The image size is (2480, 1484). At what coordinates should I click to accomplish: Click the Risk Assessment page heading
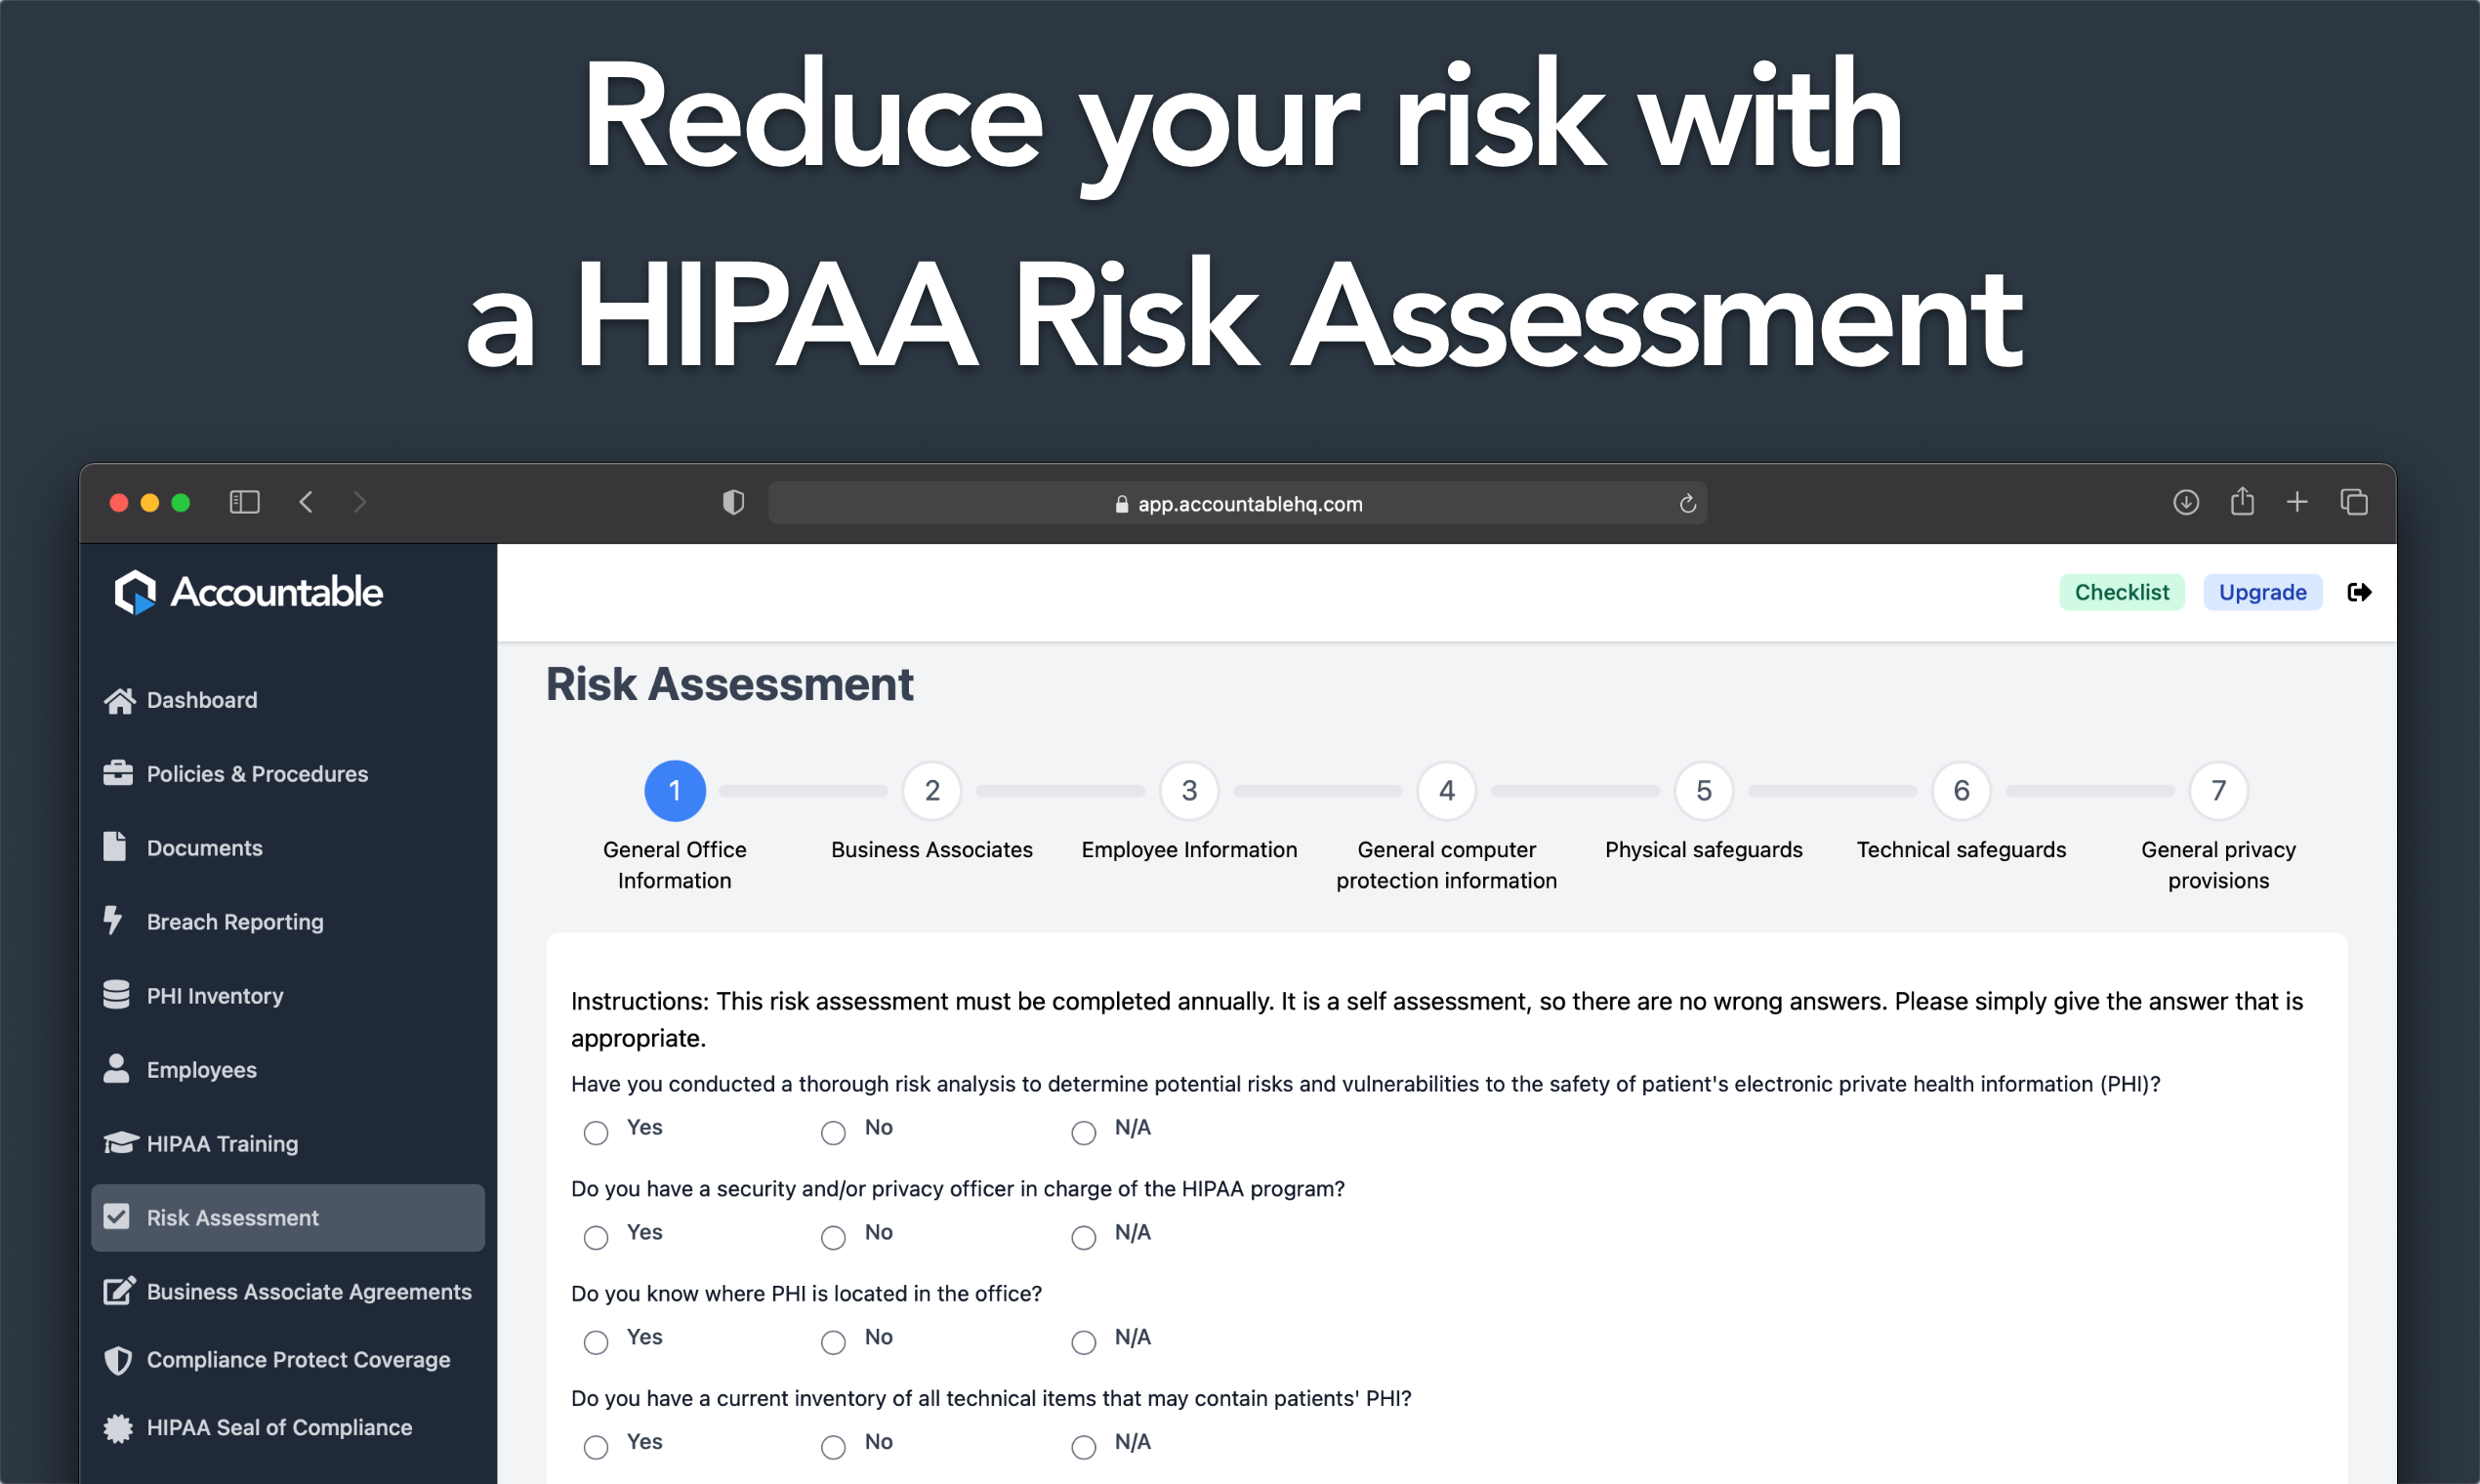[x=729, y=685]
